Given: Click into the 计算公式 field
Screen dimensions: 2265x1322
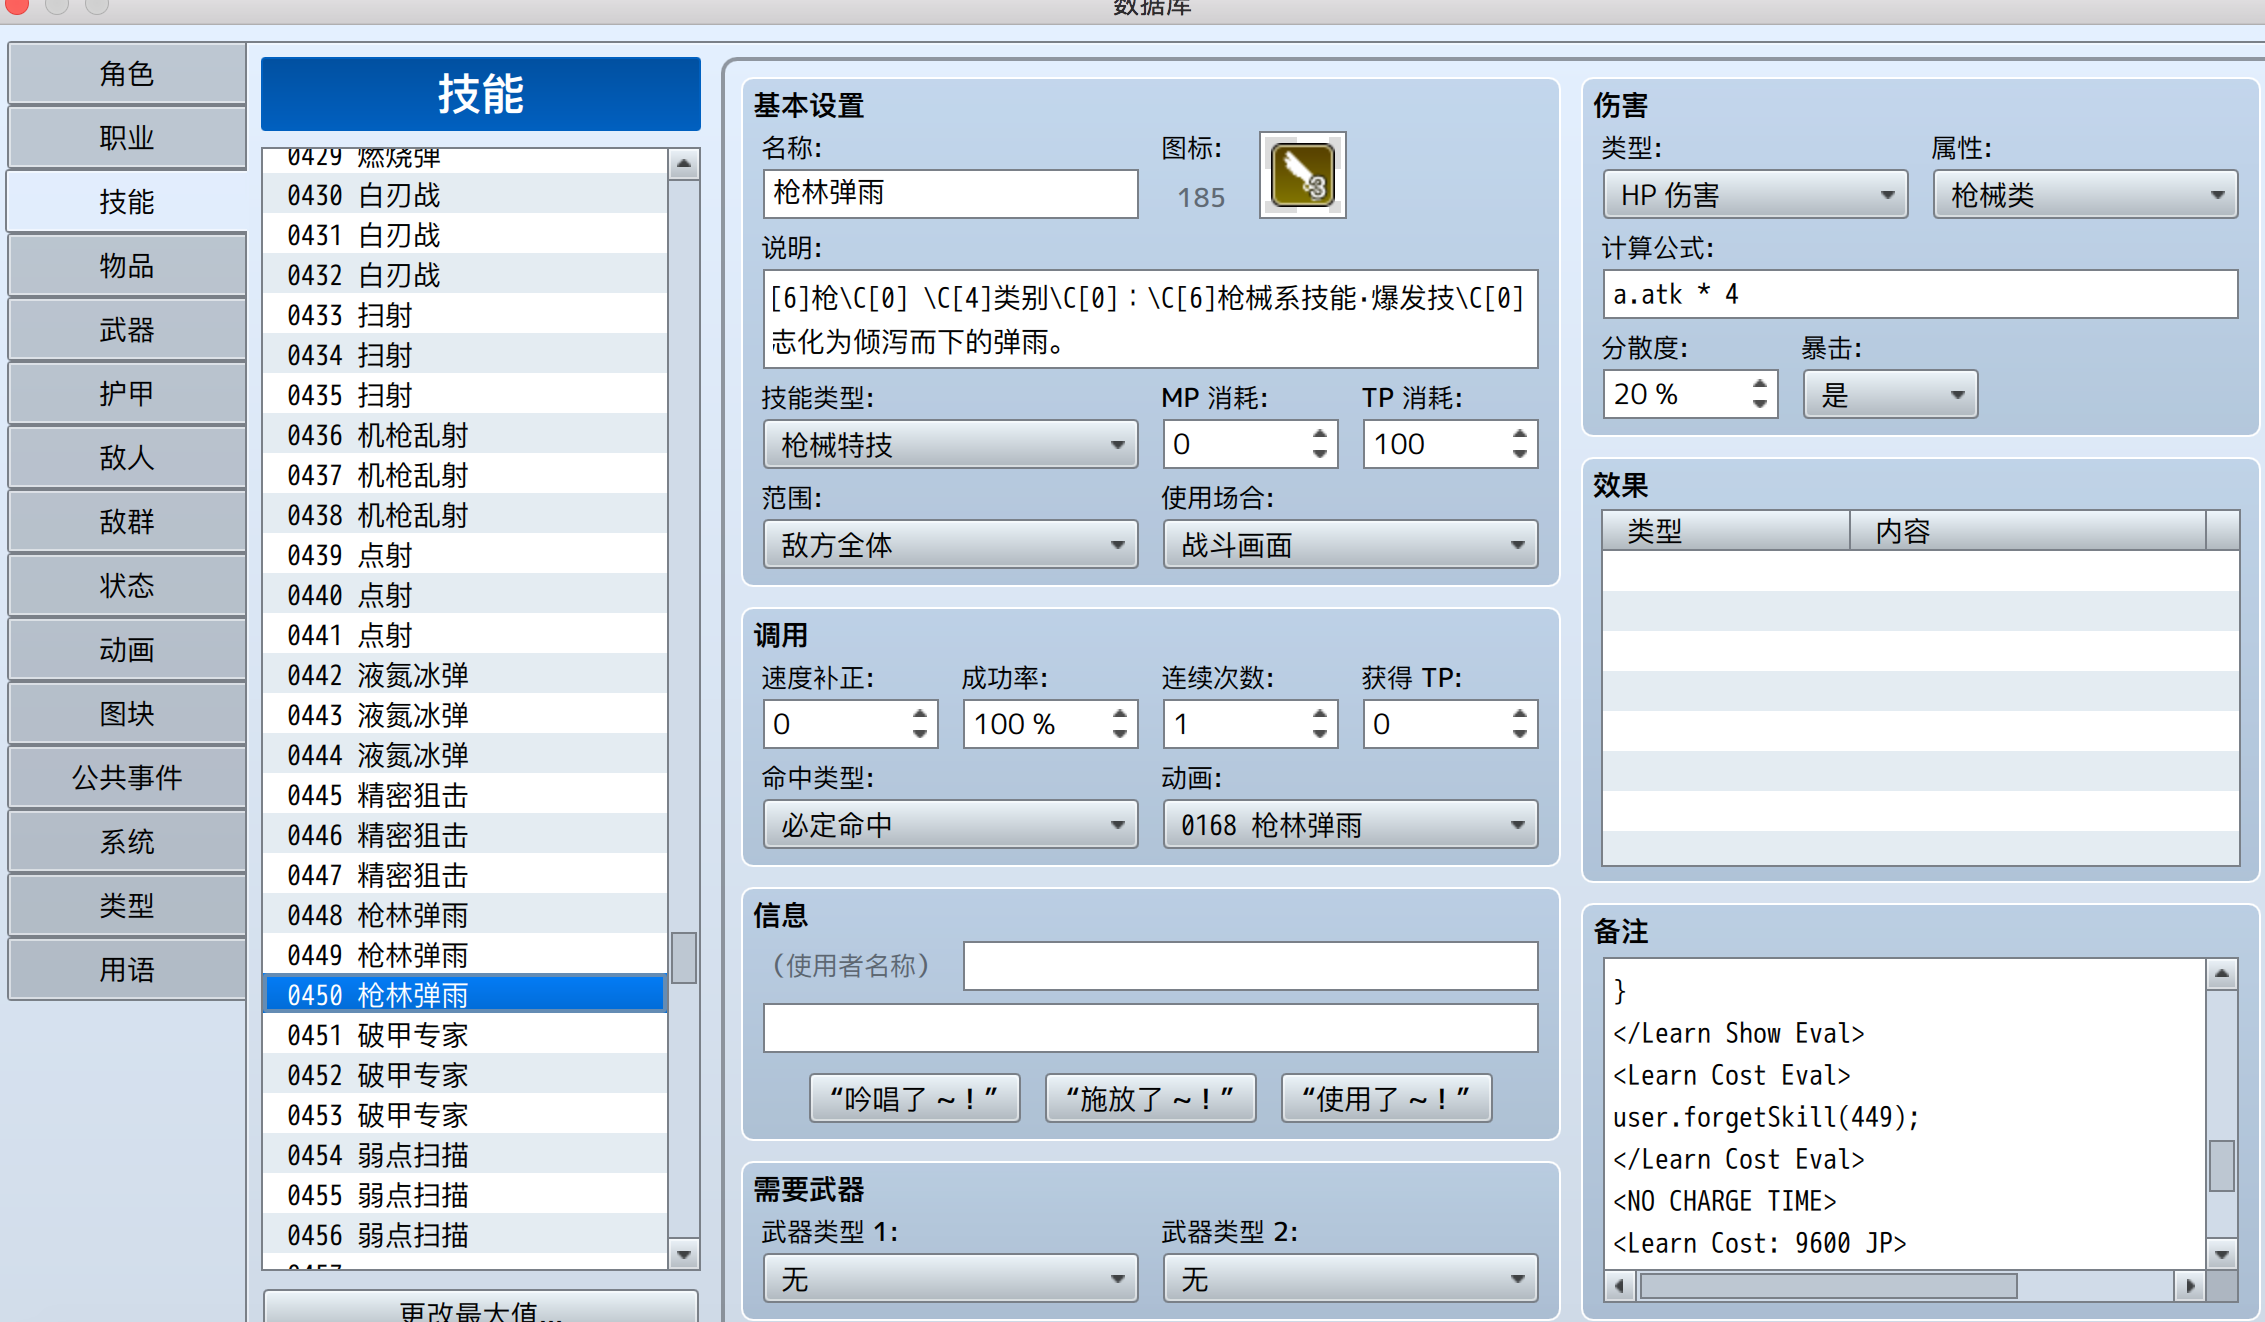Looking at the screenshot, I should 1920,294.
